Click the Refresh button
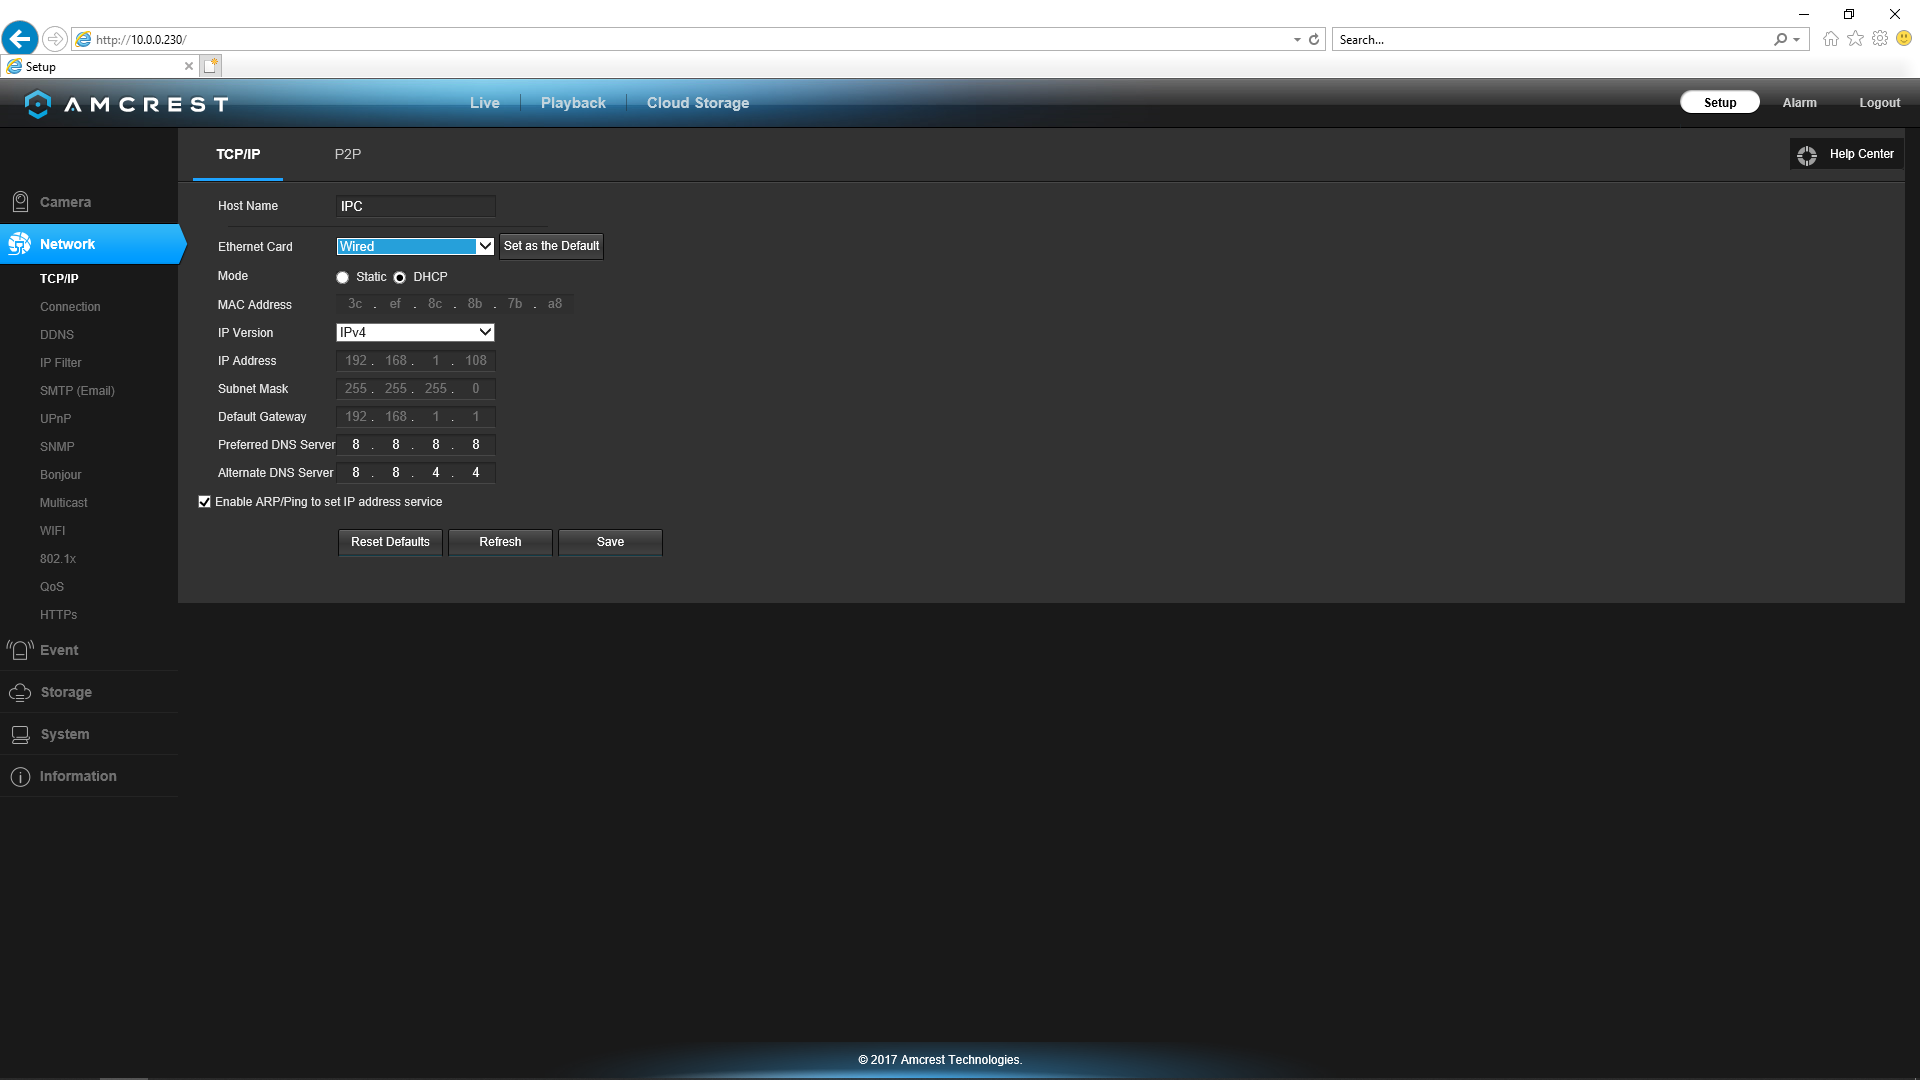Image resolution: width=1920 pixels, height=1080 pixels. click(x=500, y=542)
